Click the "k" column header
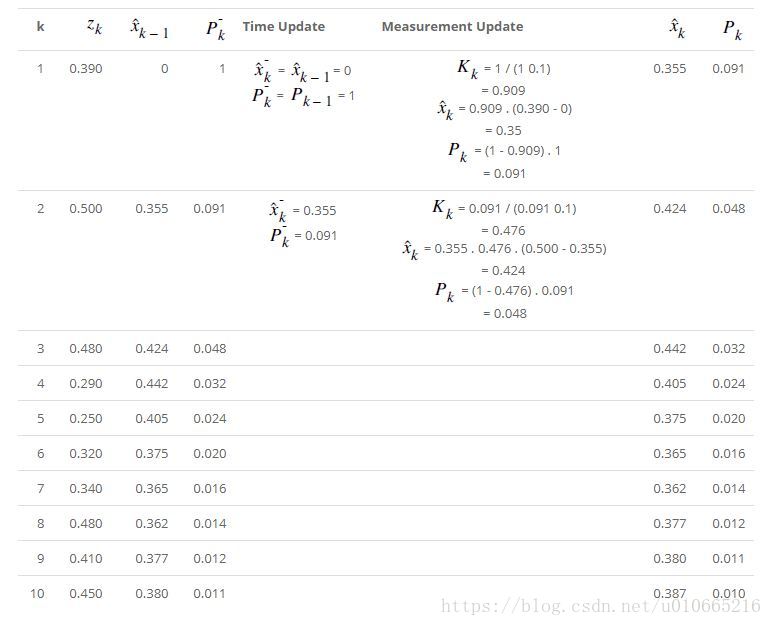The height and width of the screenshot is (626, 772). point(40,26)
